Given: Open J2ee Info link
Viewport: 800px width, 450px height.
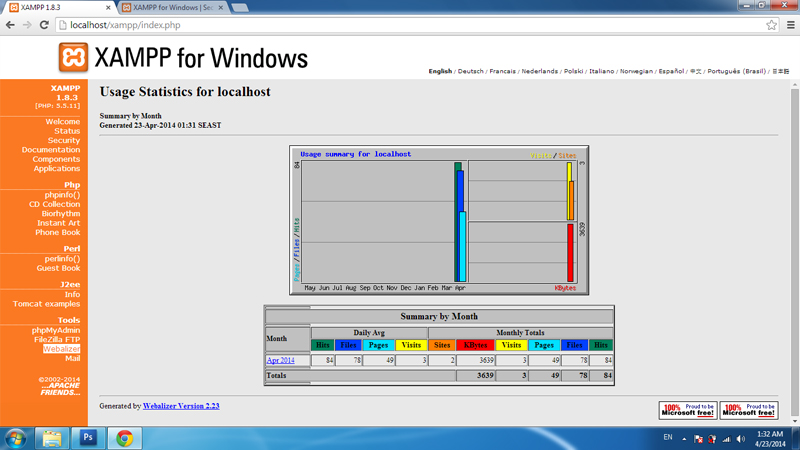Looking at the screenshot, I should click(x=72, y=294).
